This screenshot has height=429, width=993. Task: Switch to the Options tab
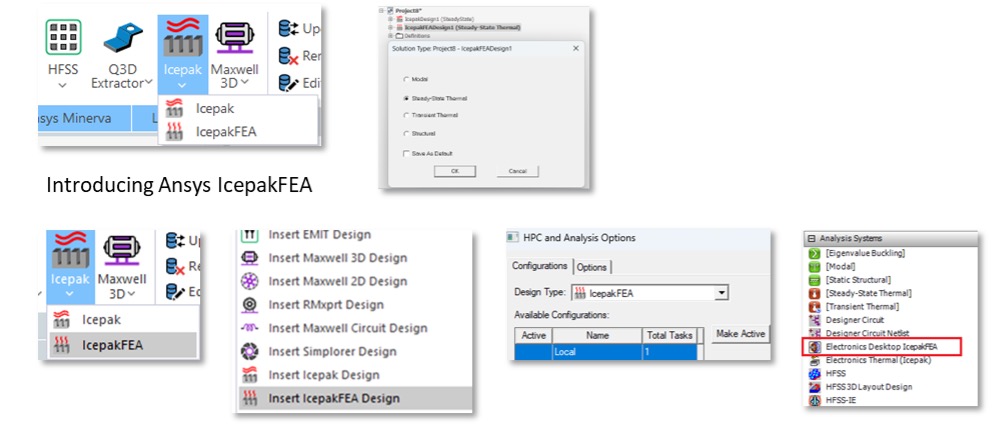tap(592, 267)
